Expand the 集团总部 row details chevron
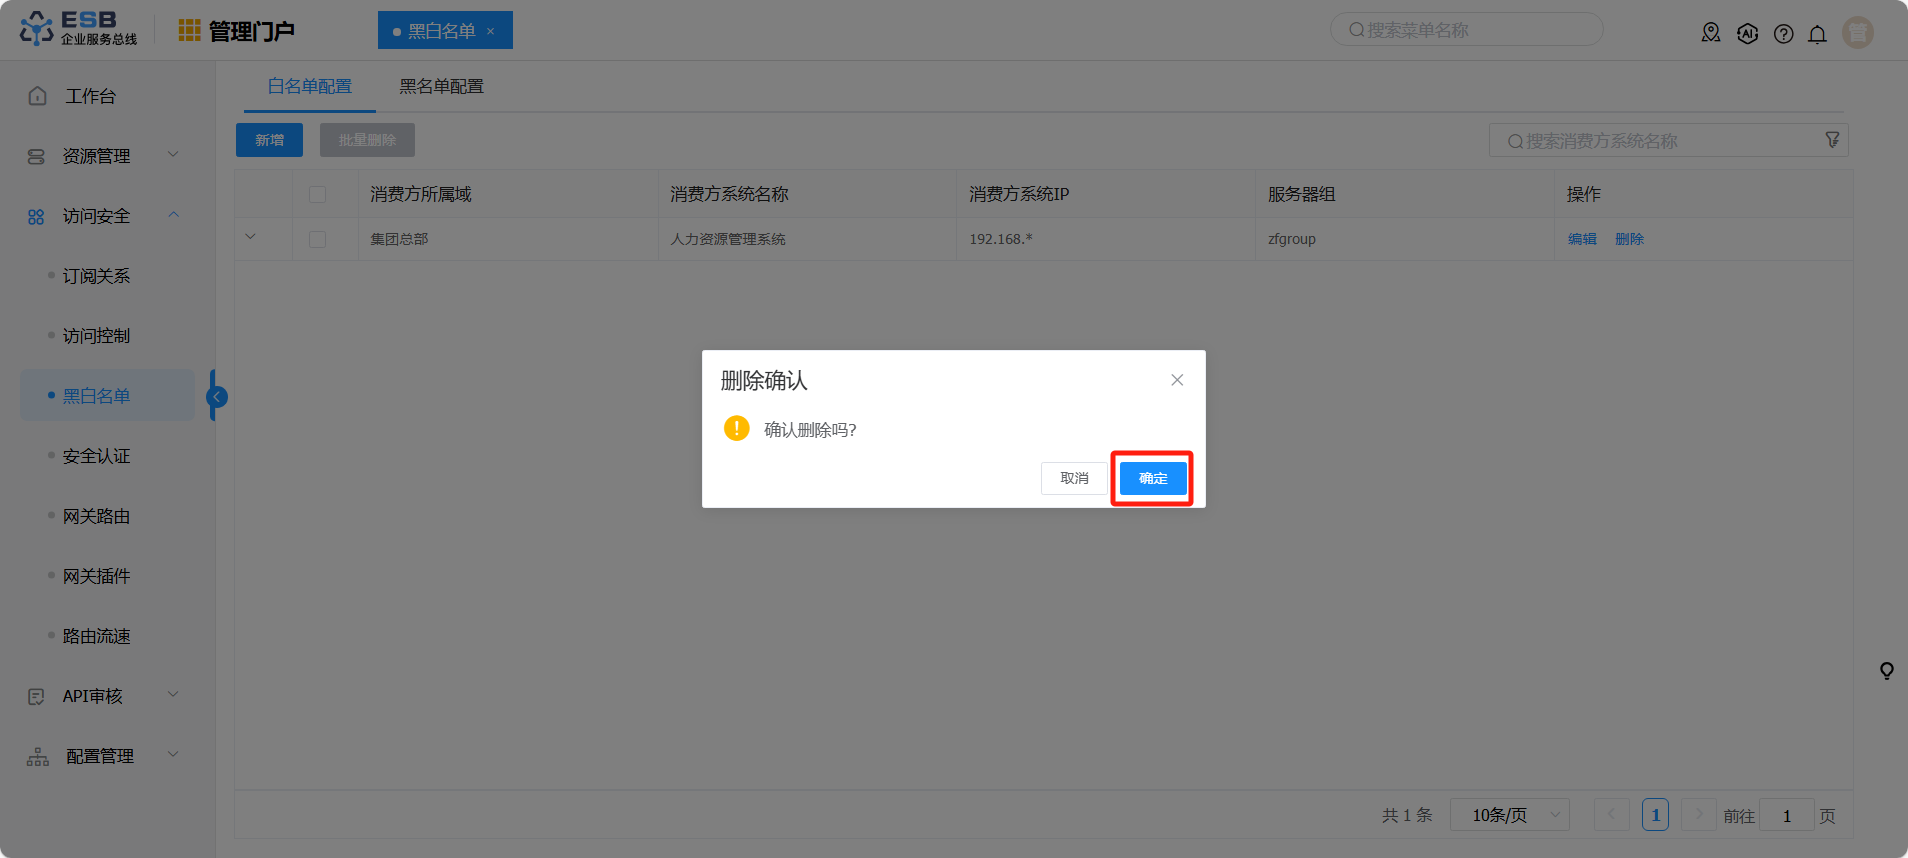The image size is (1908, 858). tap(251, 237)
